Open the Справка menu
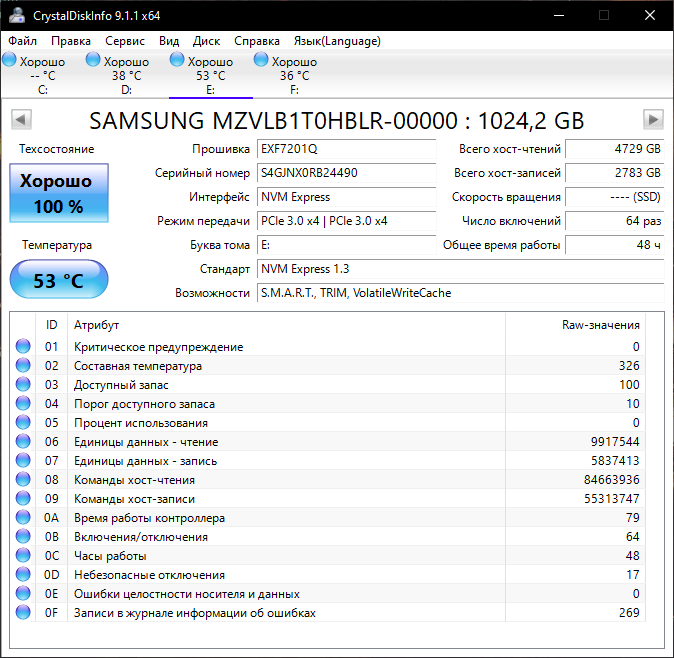674x658 pixels. tap(257, 41)
